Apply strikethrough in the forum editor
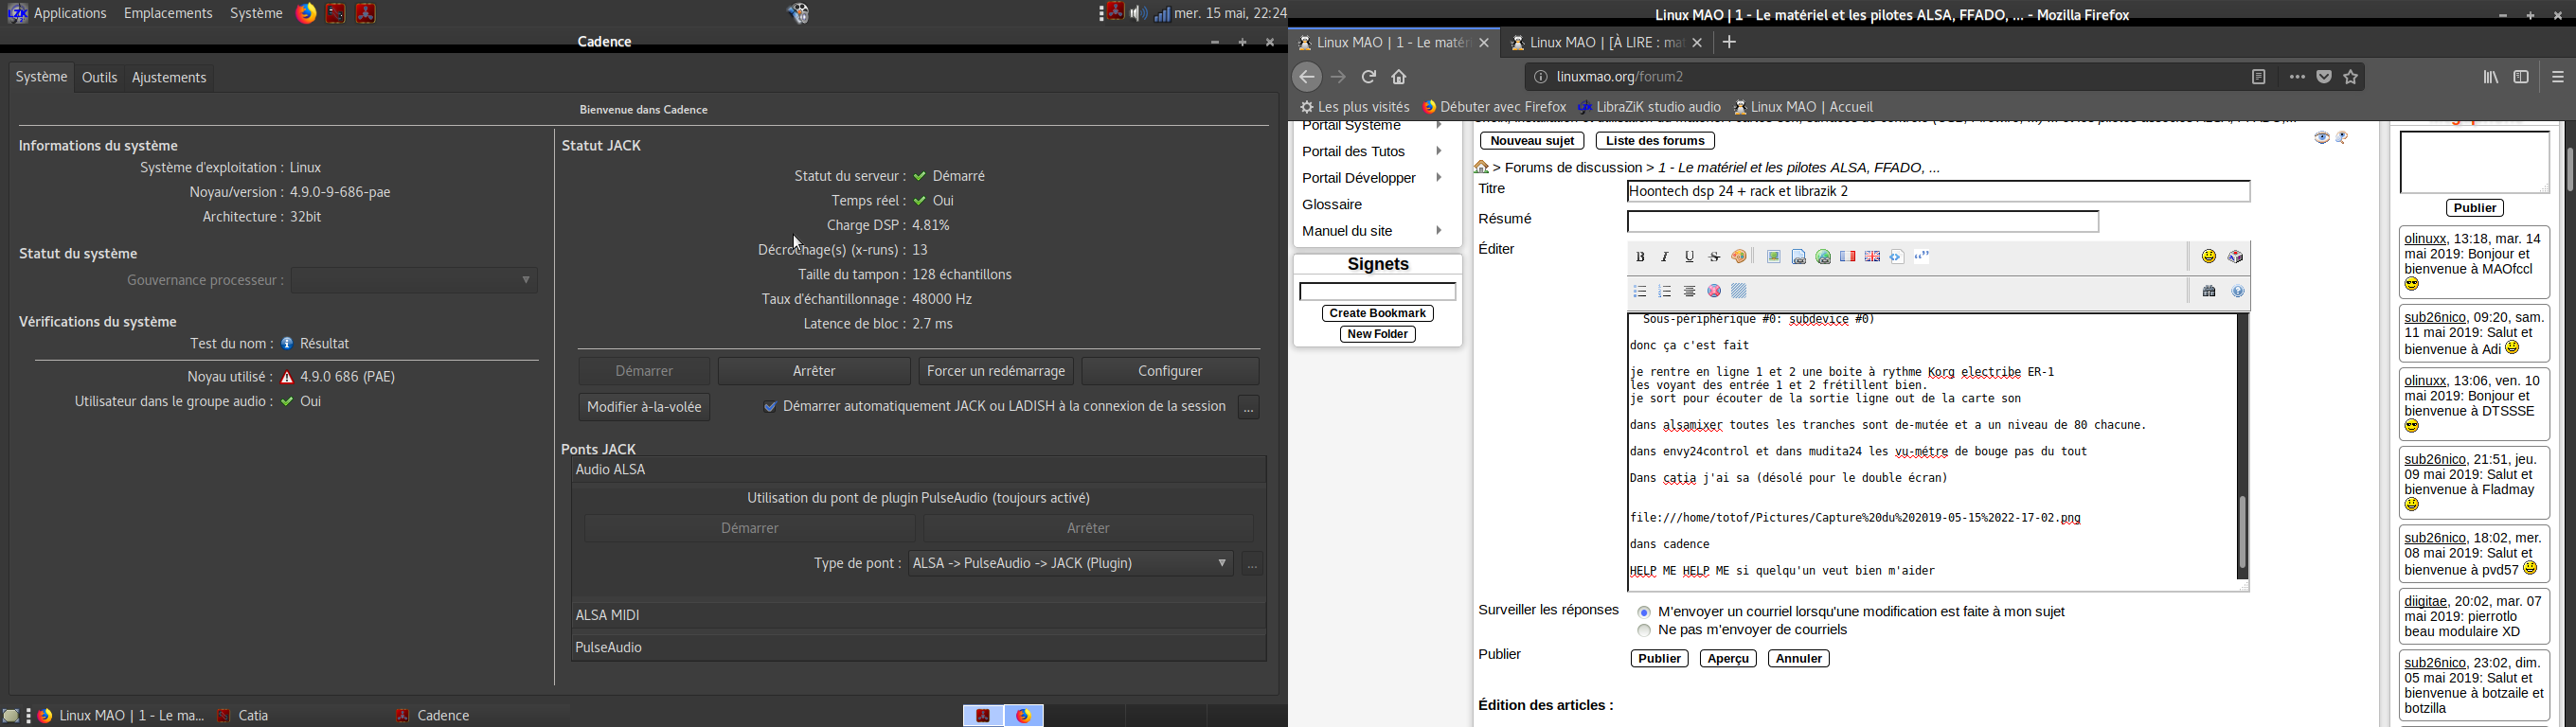The width and height of the screenshot is (2576, 727). (x=1714, y=257)
